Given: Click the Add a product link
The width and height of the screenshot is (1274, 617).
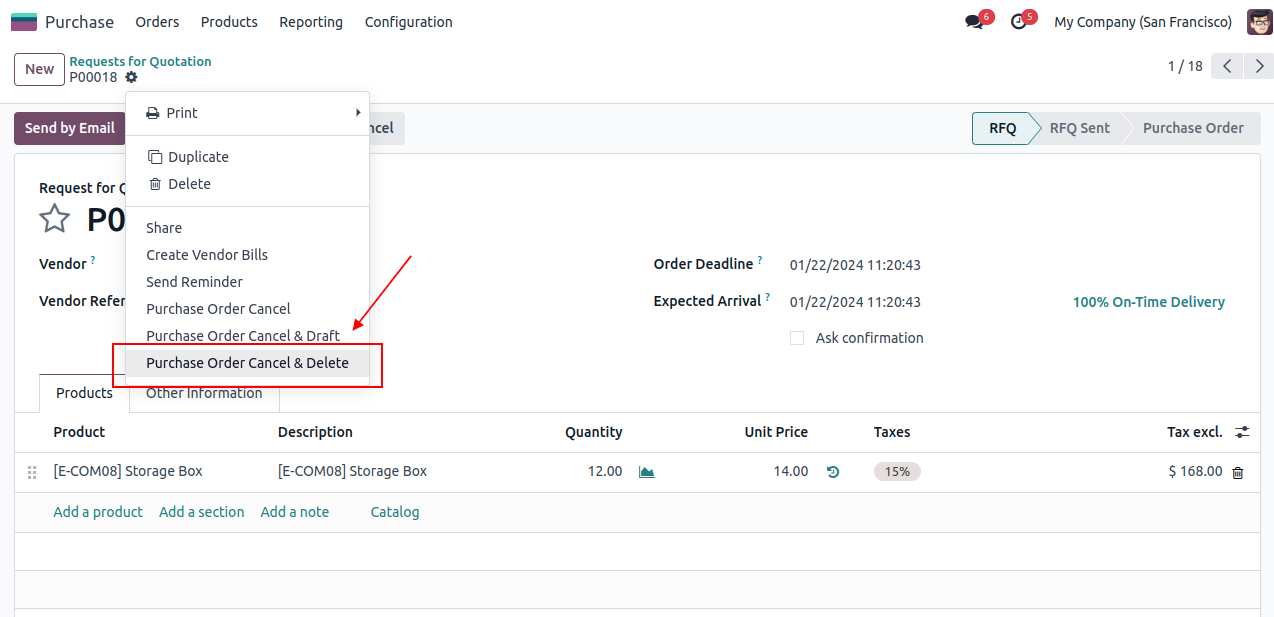Looking at the screenshot, I should [x=98, y=512].
